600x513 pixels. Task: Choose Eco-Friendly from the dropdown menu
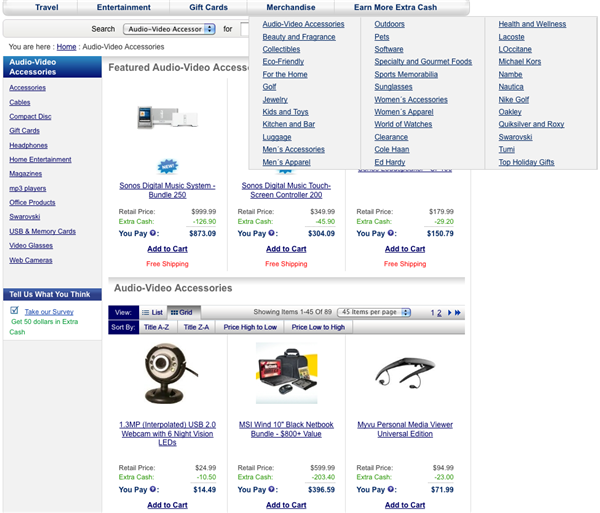[x=283, y=61]
